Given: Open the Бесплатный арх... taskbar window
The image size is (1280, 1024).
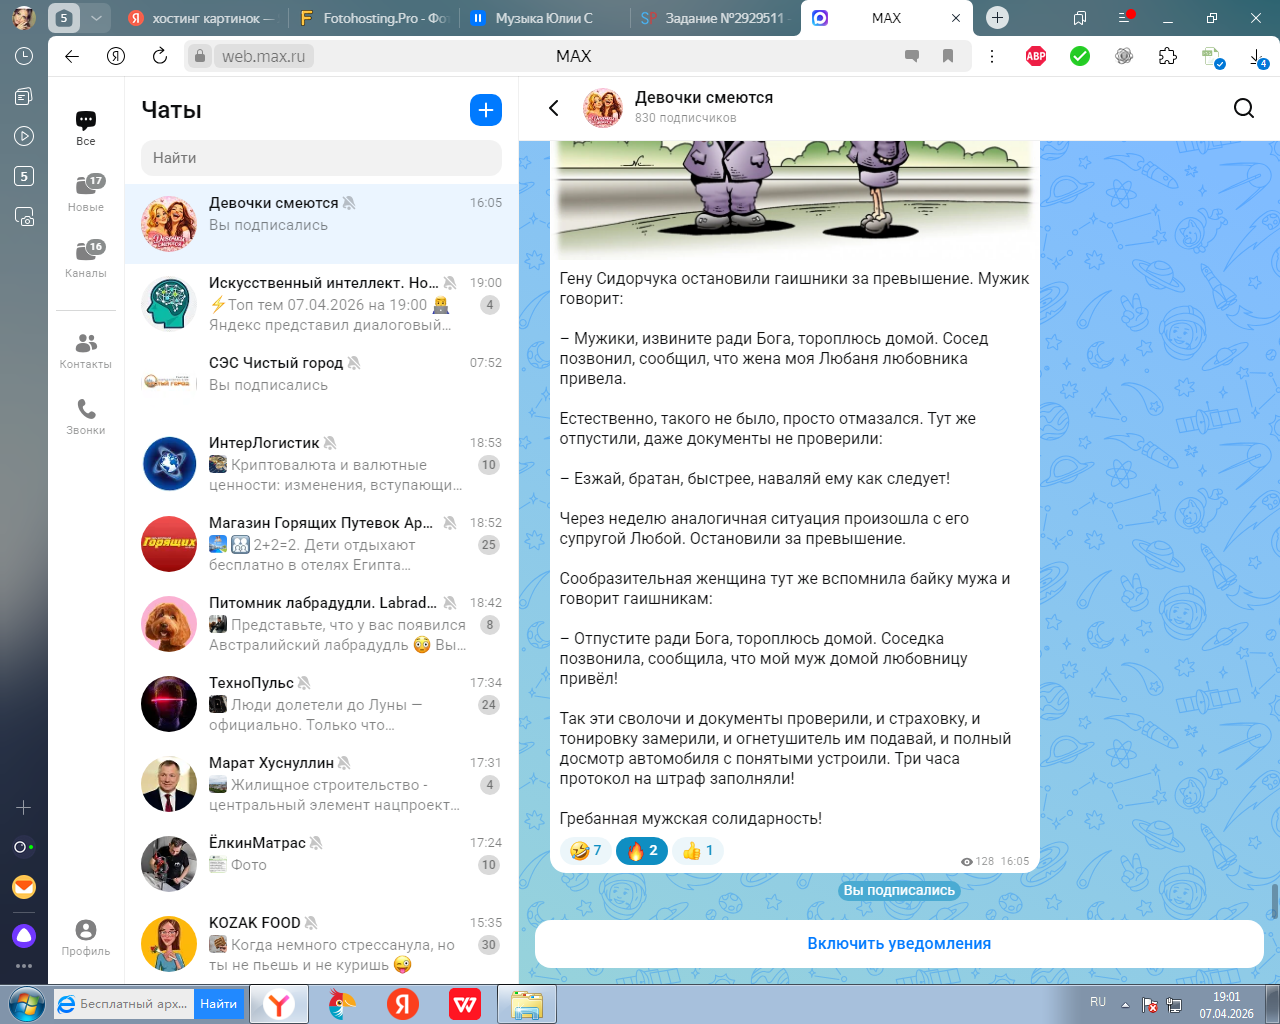Looking at the screenshot, I should [124, 1004].
